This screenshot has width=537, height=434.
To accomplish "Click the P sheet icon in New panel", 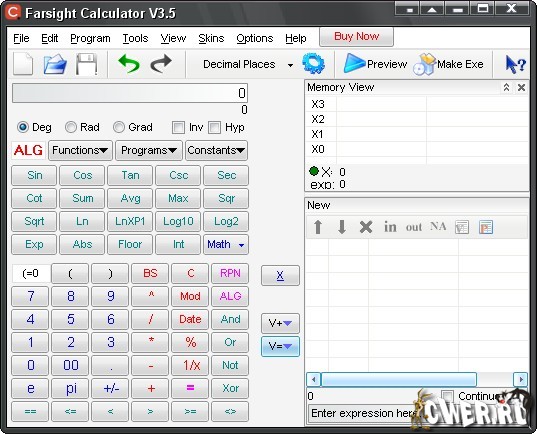I will 486,227.
